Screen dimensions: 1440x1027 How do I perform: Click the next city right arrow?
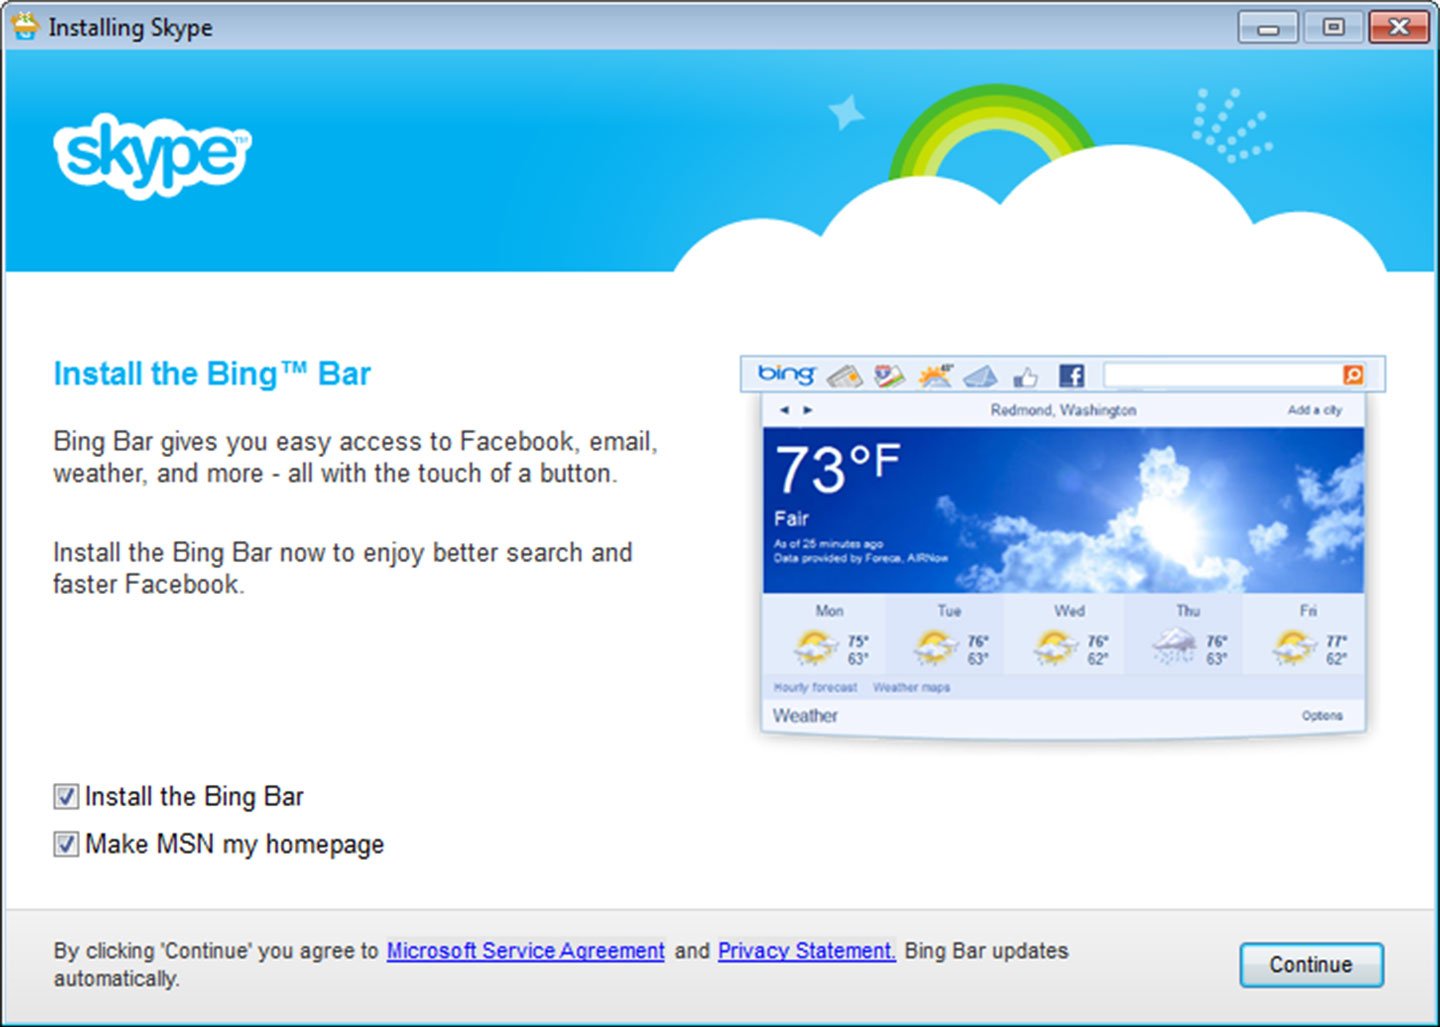(x=808, y=410)
